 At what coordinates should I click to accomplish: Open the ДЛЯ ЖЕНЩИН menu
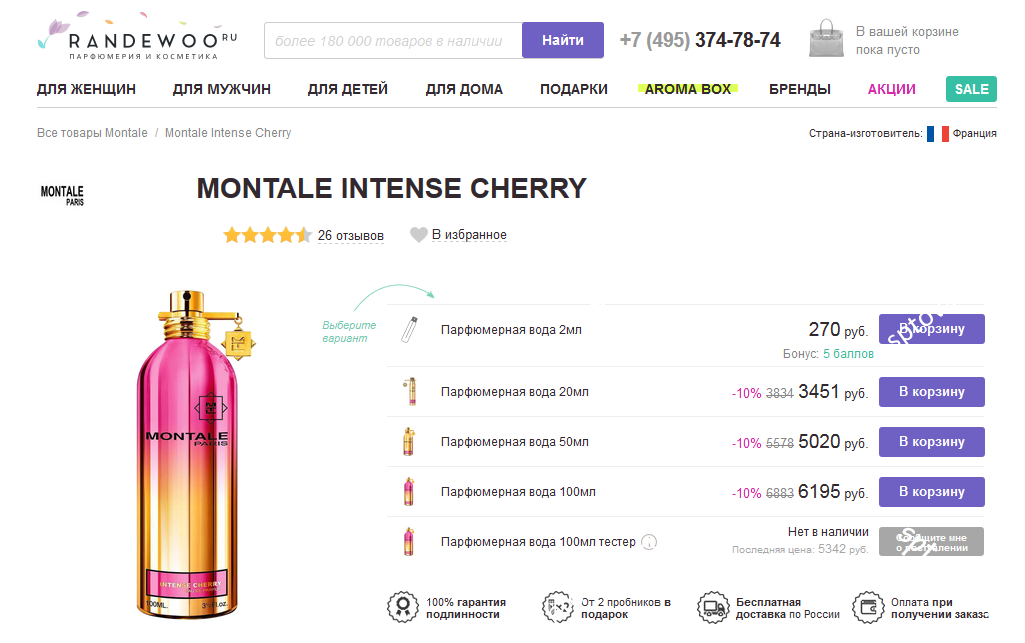pyautogui.click(x=86, y=89)
